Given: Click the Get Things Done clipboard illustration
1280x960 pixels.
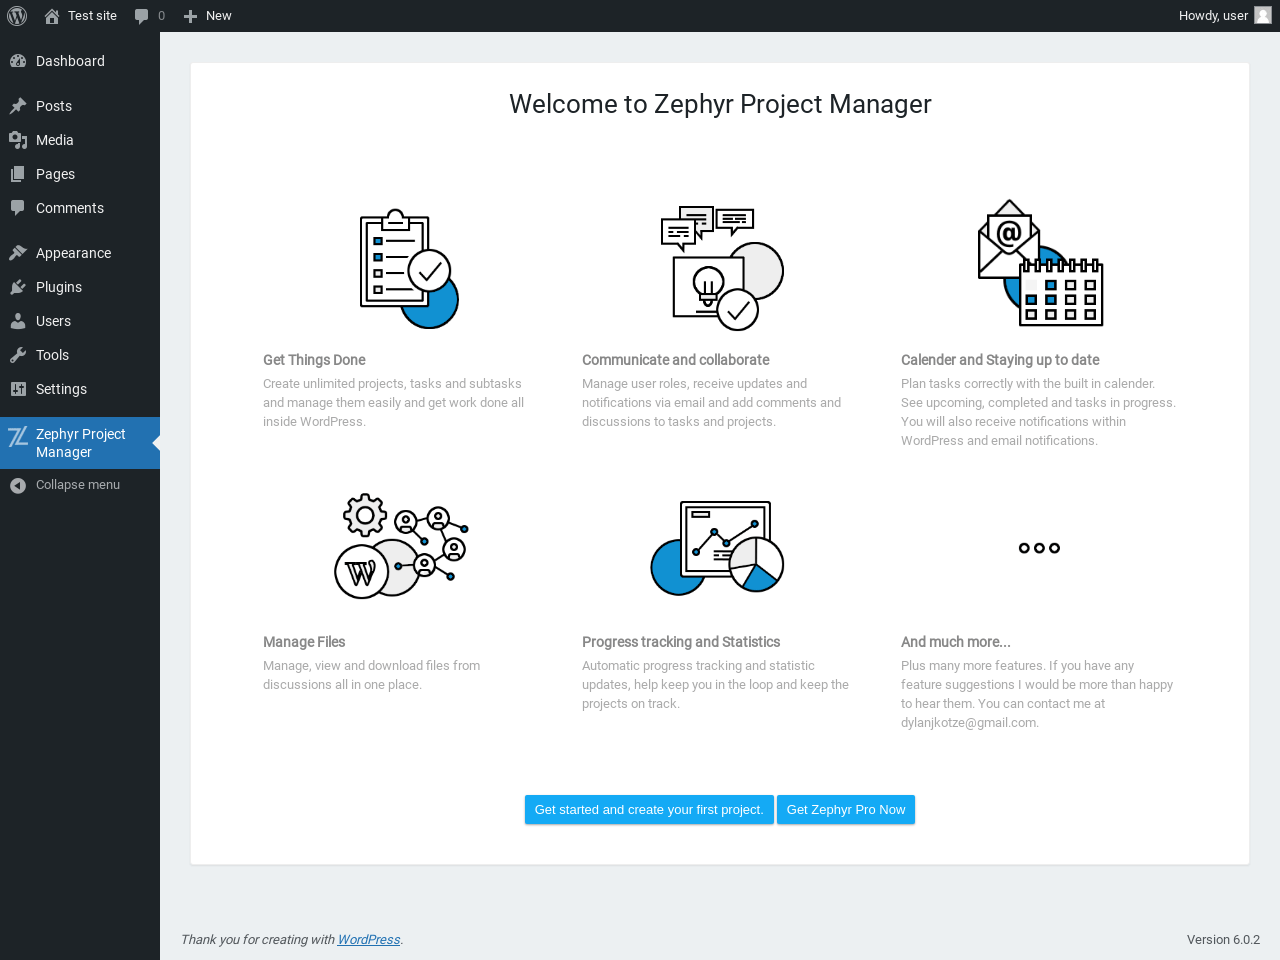Looking at the screenshot, I should [x=409, y=268].
